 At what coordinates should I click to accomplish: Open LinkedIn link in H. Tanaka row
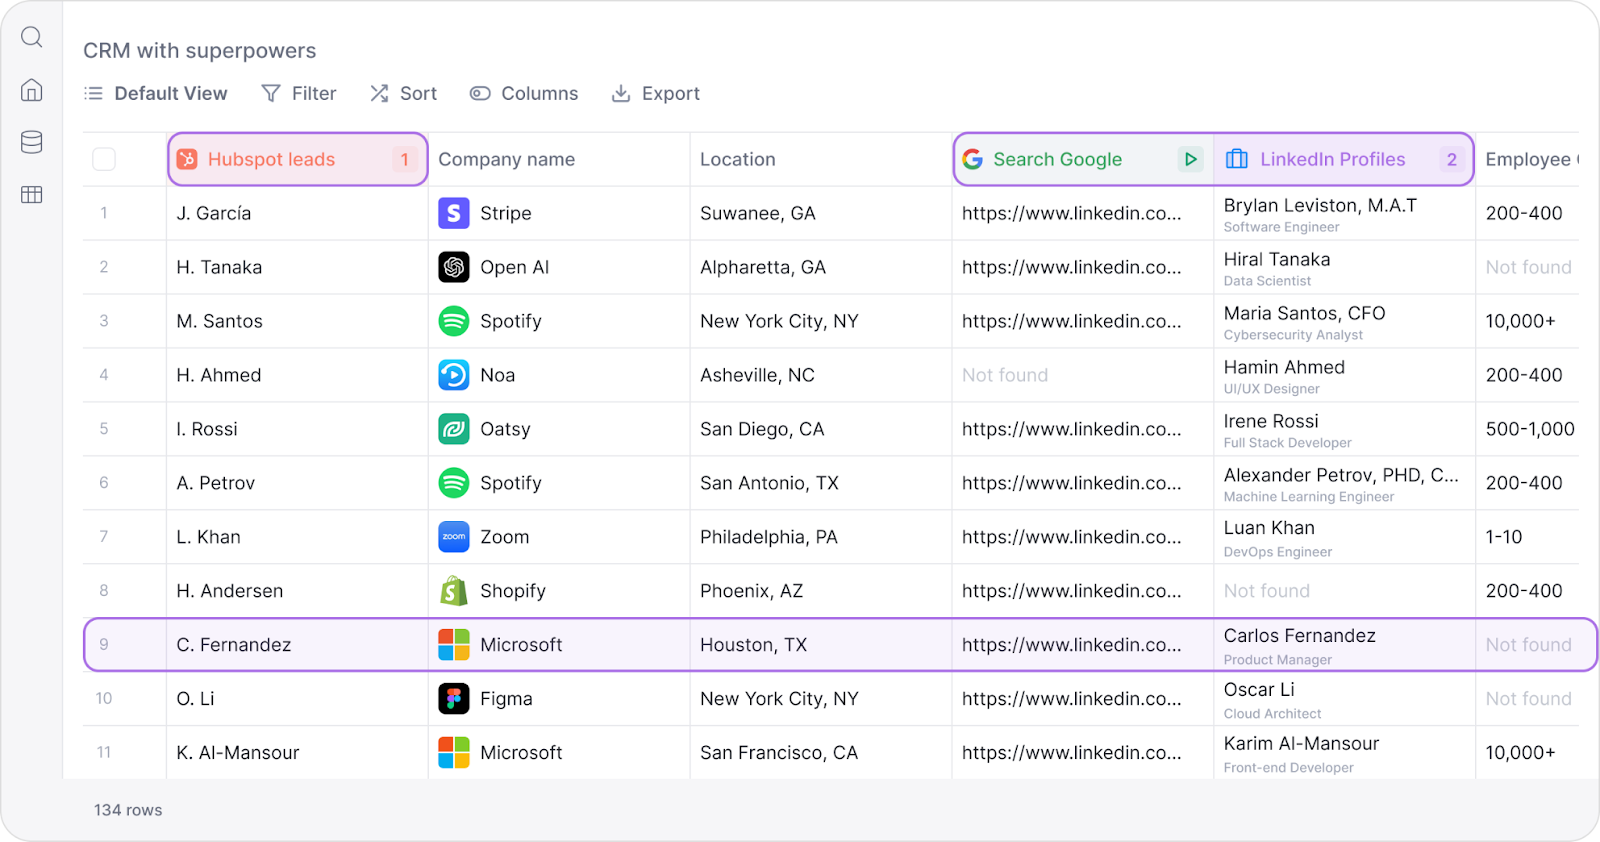(1071, 267)
